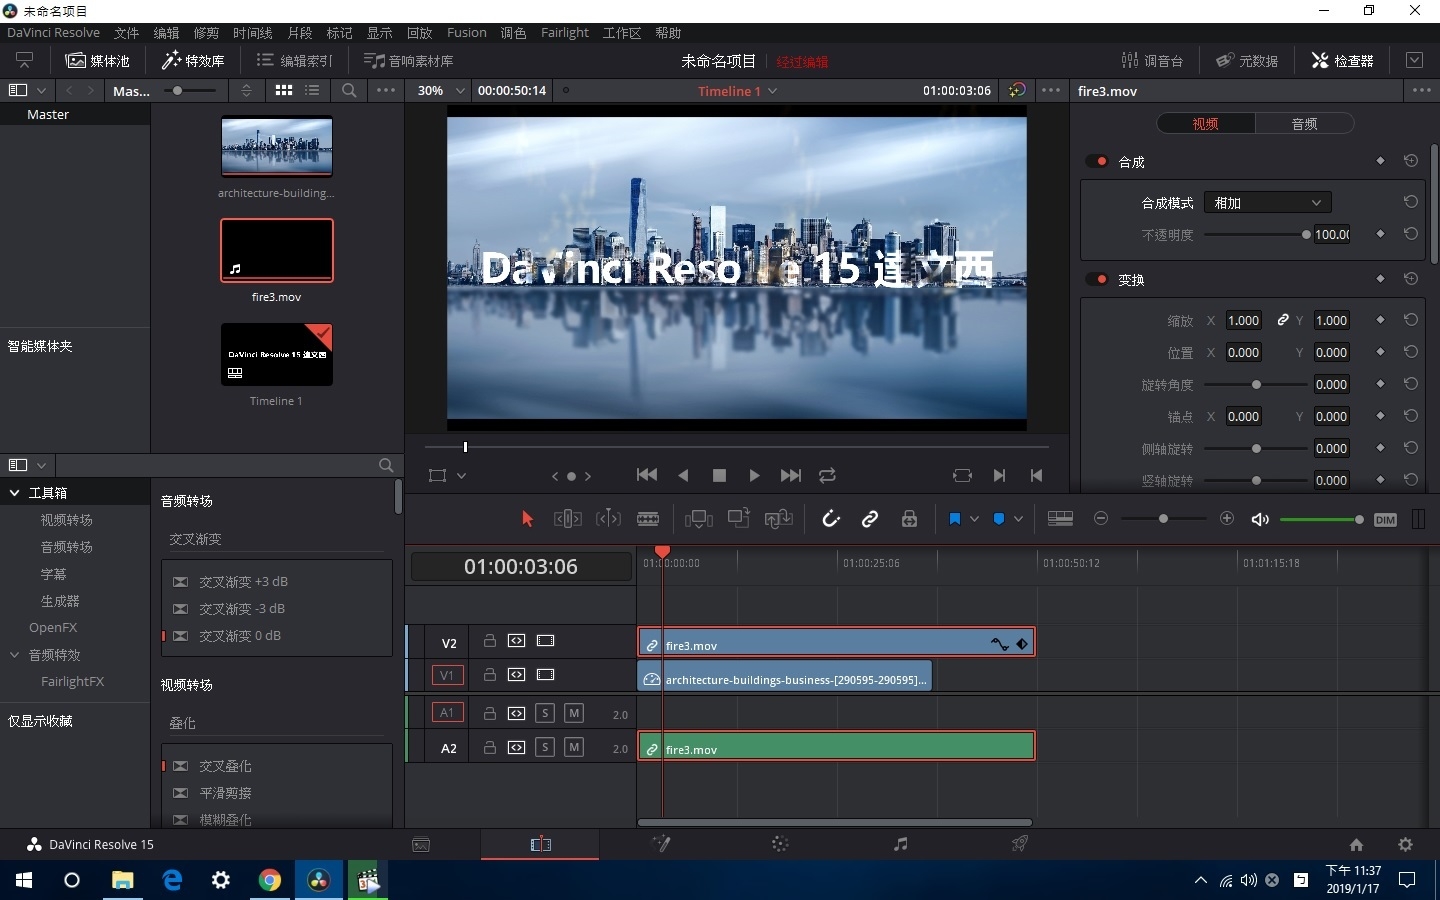
Task: Open the Fusion page icon
Action: click(x=661, y=844)
